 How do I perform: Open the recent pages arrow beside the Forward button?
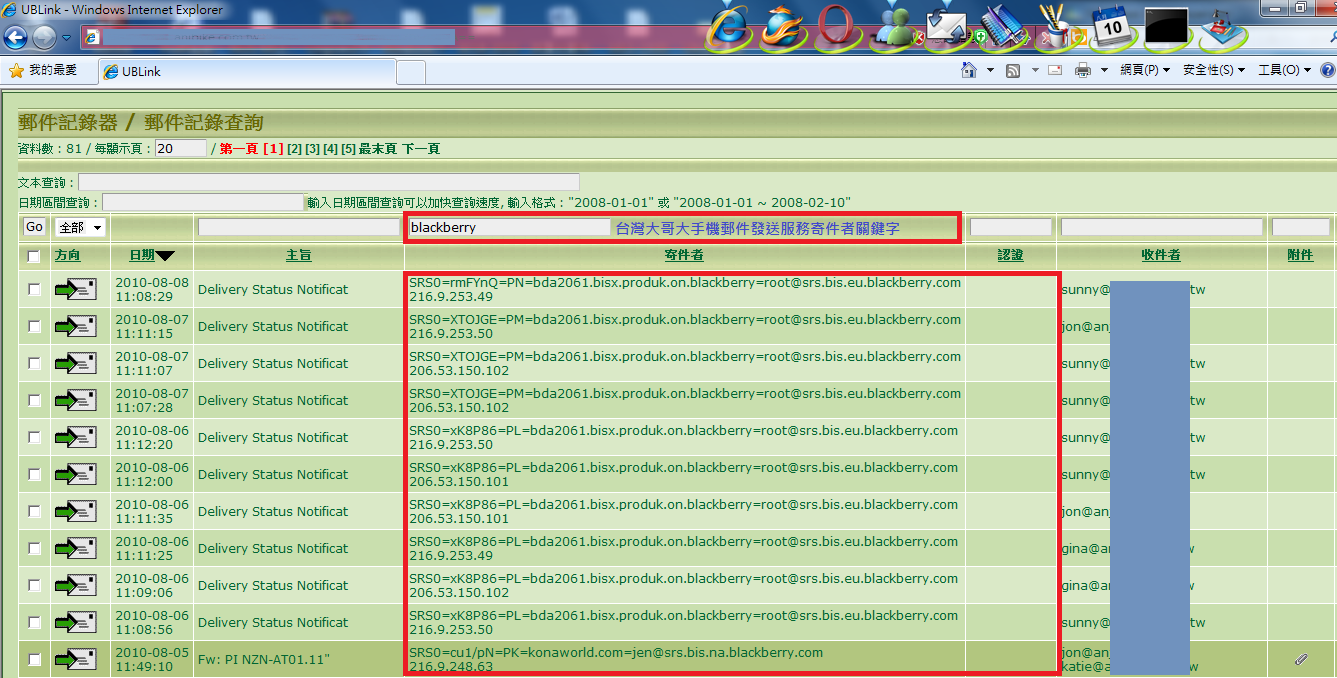[x=66, y=38]
